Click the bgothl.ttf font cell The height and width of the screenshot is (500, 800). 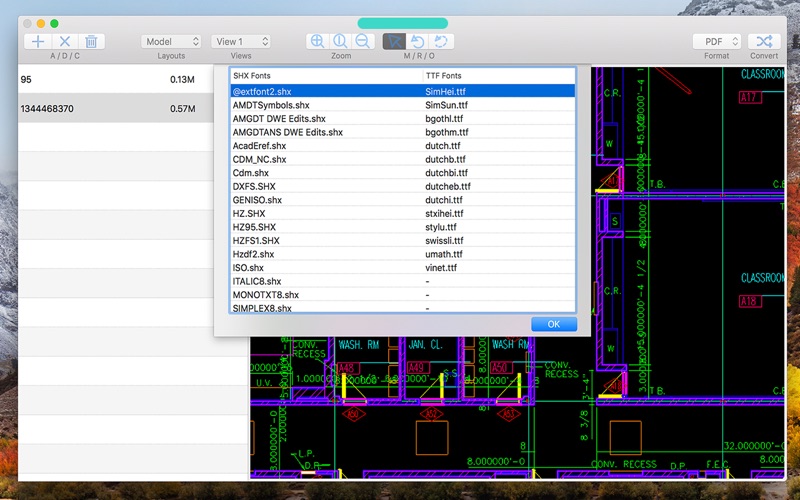[444, 119]
